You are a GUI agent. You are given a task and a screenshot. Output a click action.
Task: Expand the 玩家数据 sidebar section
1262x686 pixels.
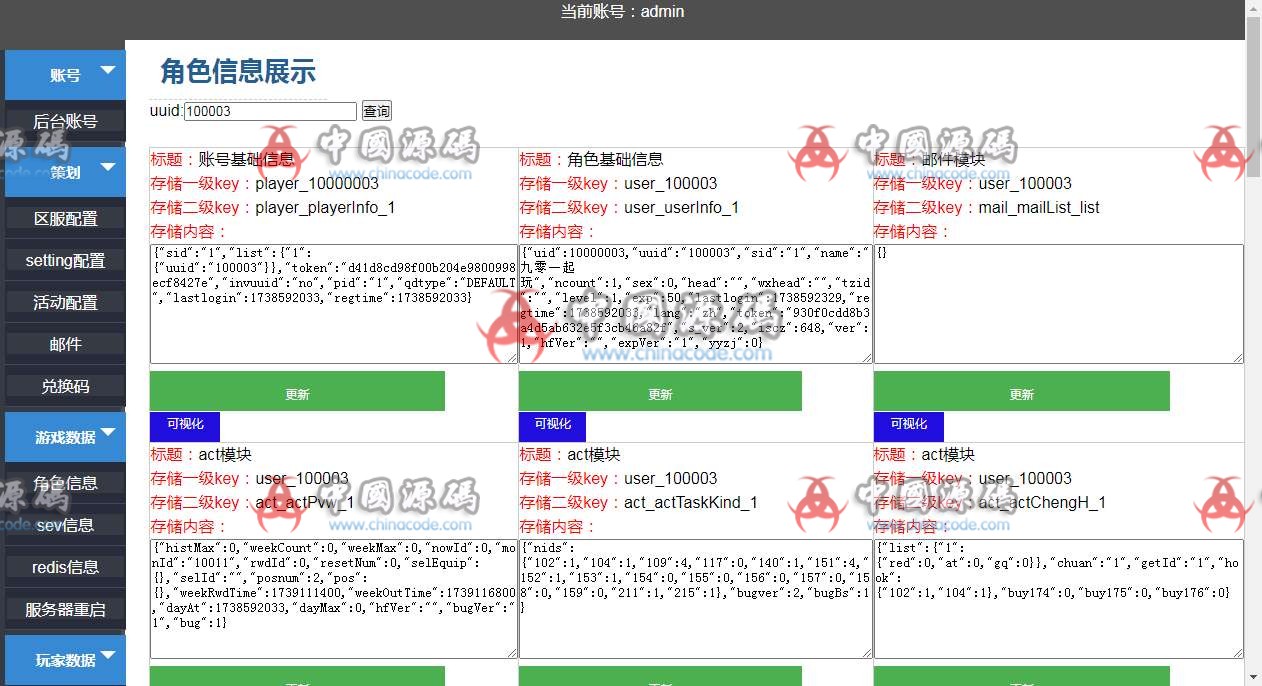(64, 660)
